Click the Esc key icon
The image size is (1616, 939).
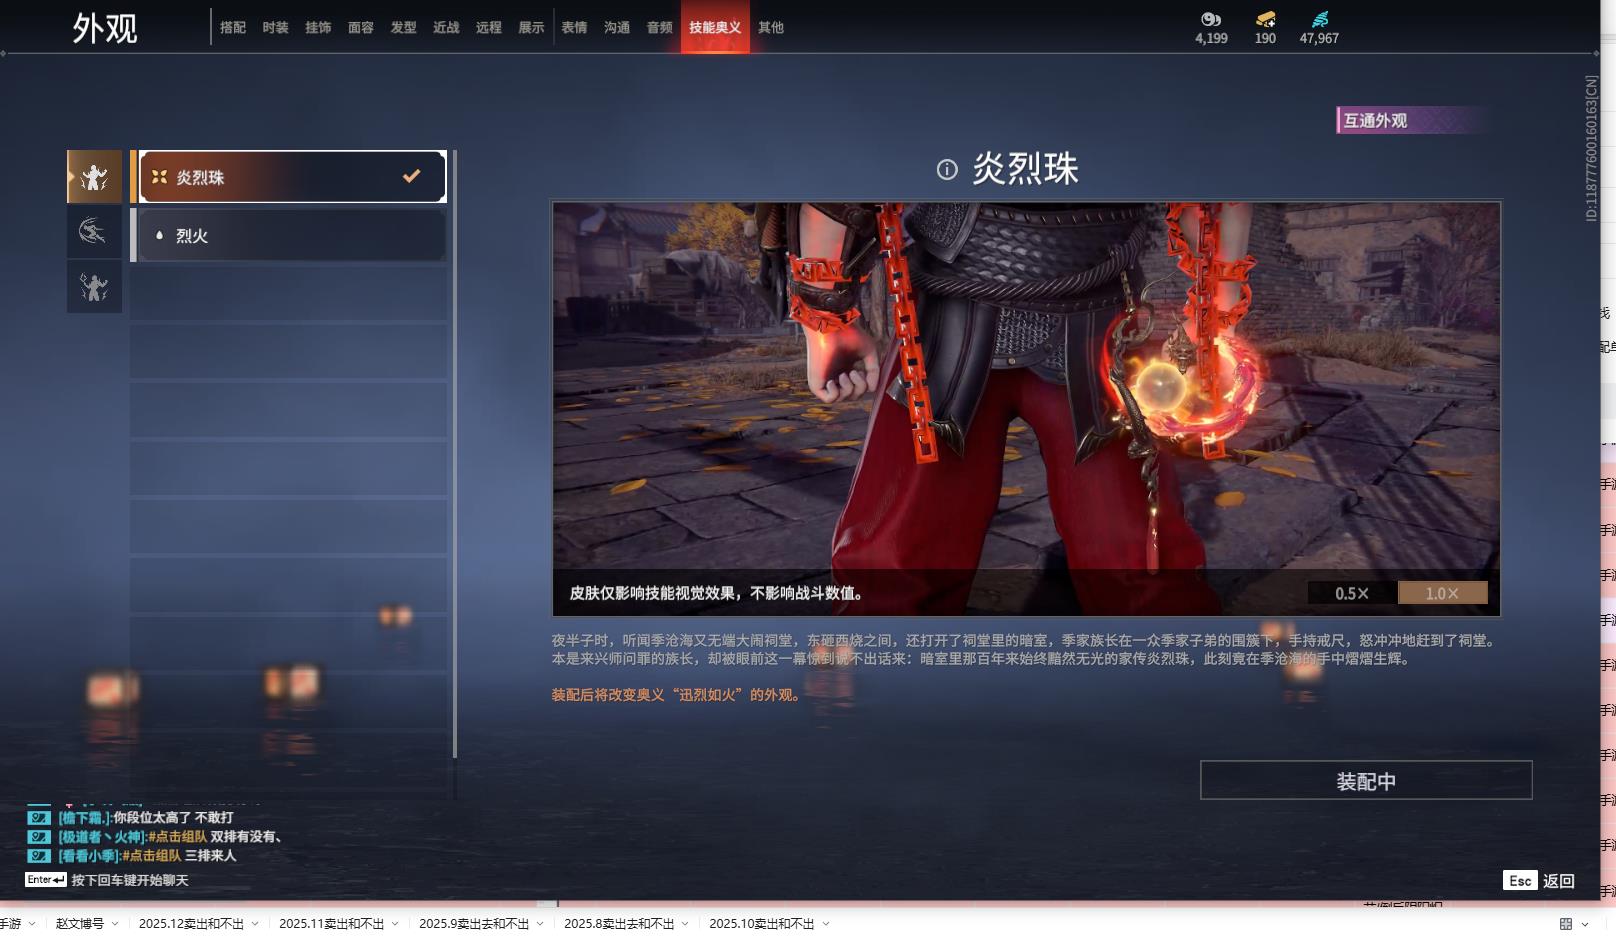[1520, 880]
